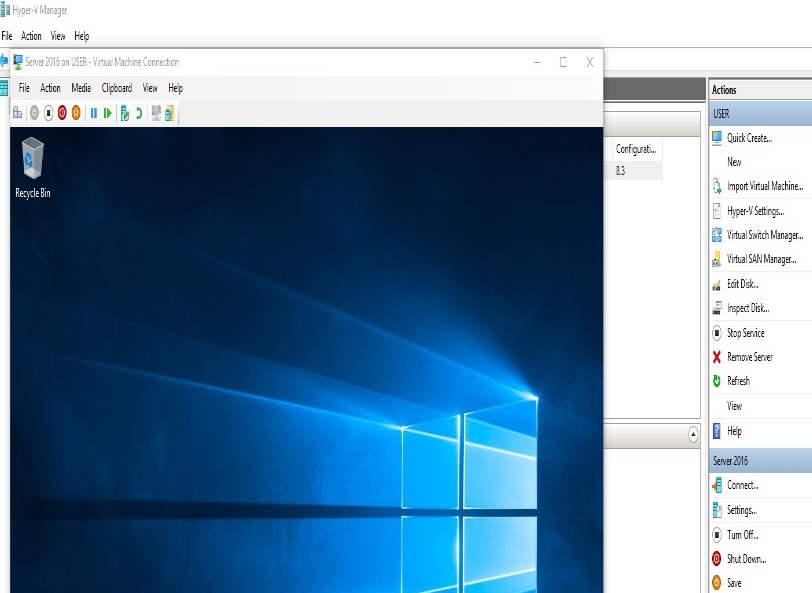Viewport: 812px width, 593px height.
Task: Open File menu in Virtual Machine Connection
Action: (x=24, y=88)
